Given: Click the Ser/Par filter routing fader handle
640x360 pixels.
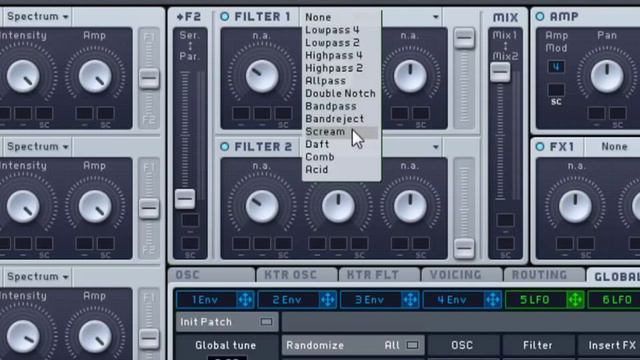Looking at the screenshot, I should click(x=185, y=199).
